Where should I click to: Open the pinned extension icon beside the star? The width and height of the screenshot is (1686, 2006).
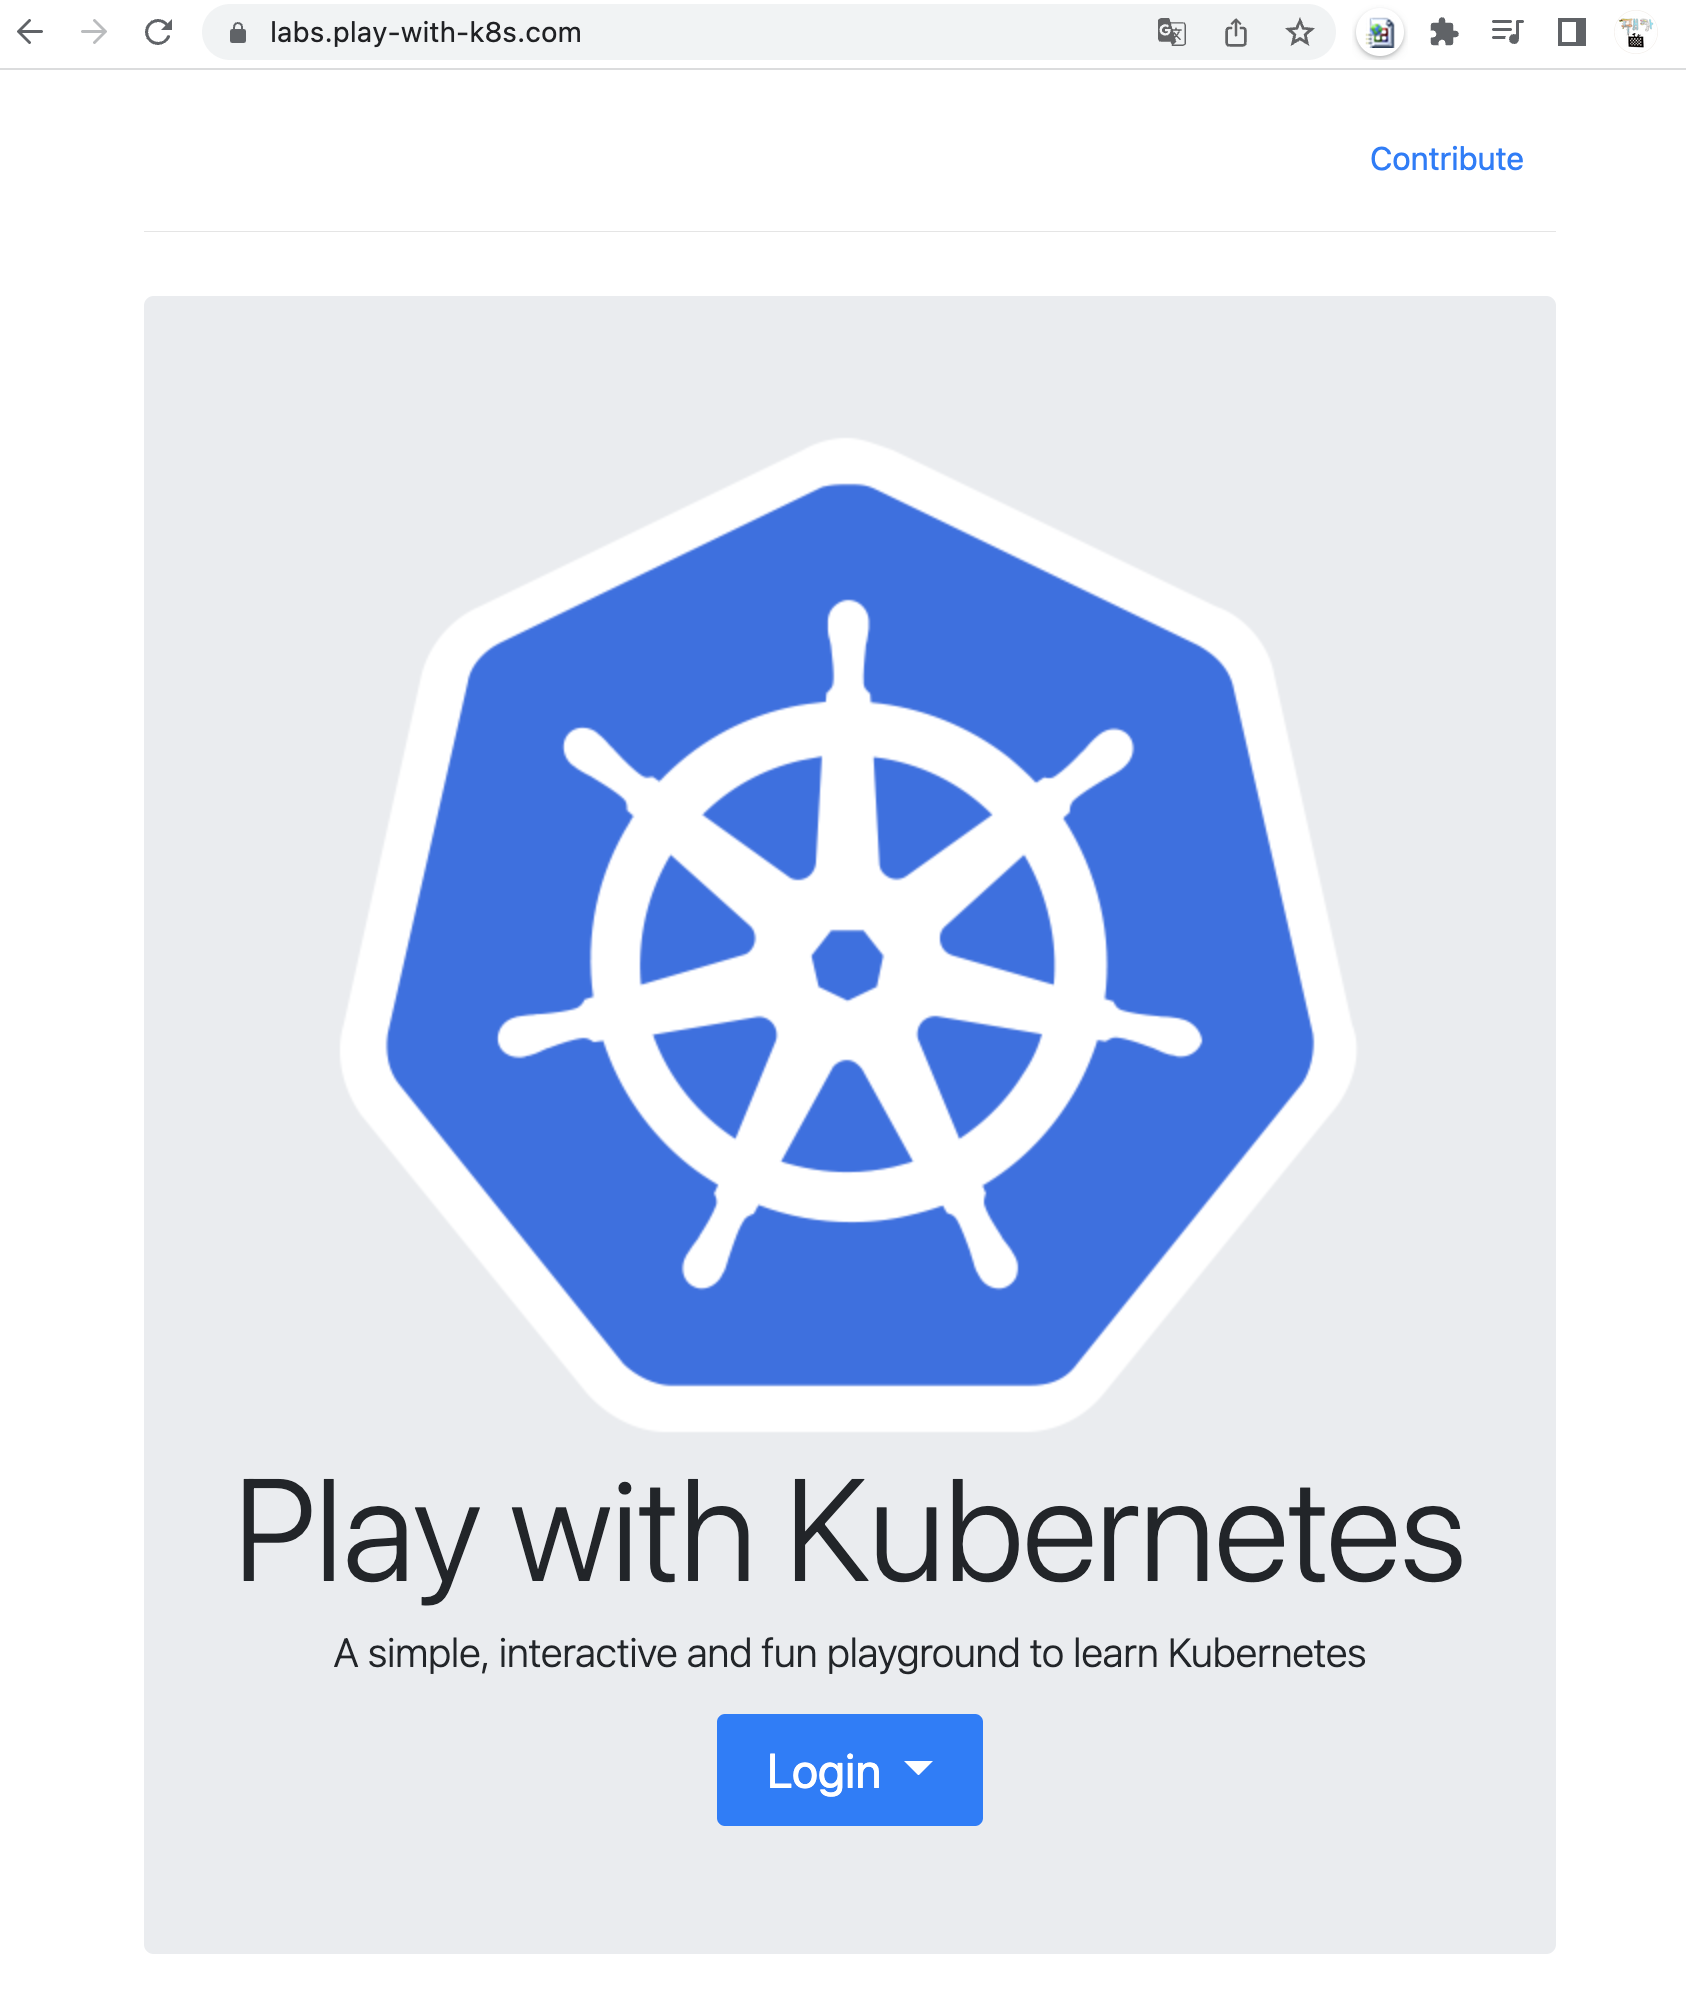point(1381,33)
